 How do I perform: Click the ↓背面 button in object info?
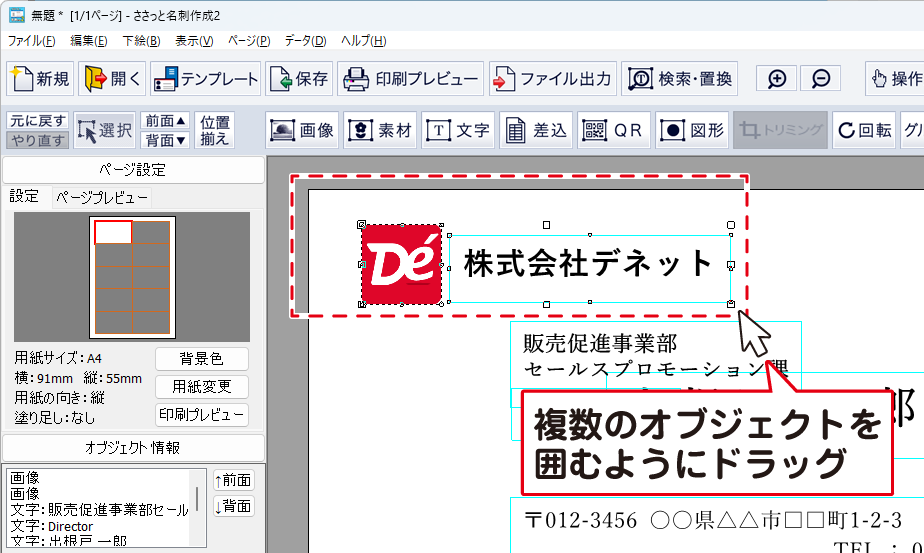tap(233, 506)
